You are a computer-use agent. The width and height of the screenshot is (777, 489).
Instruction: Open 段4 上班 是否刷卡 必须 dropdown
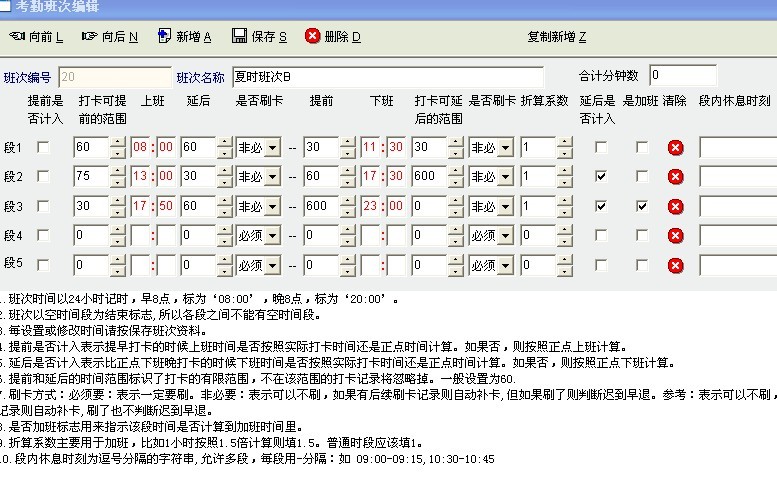coord(270,236)
